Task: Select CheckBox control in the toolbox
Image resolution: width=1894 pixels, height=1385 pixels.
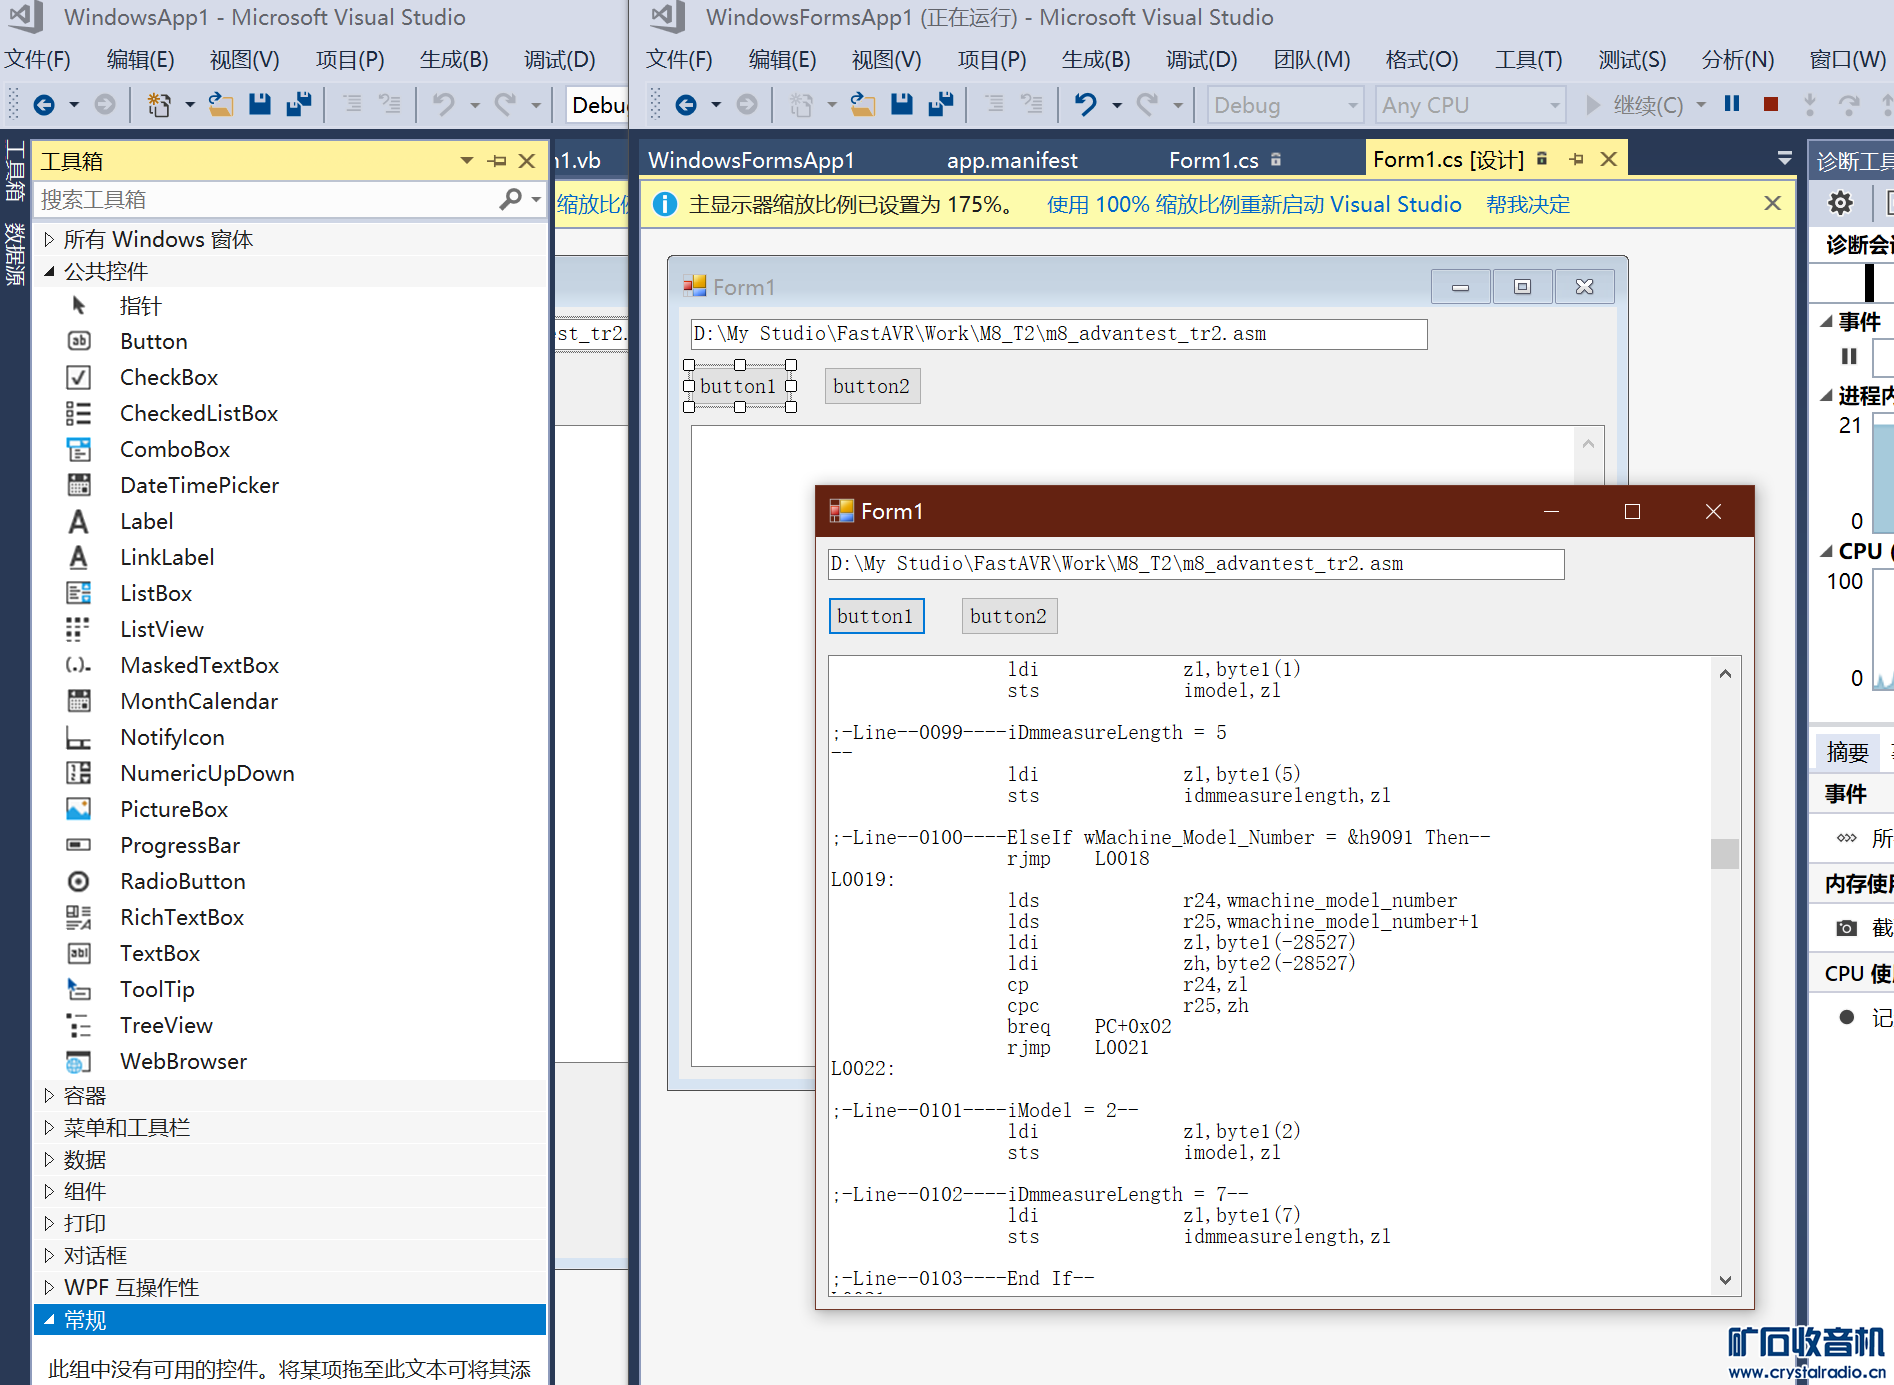Action: click(x=168, y=377)
